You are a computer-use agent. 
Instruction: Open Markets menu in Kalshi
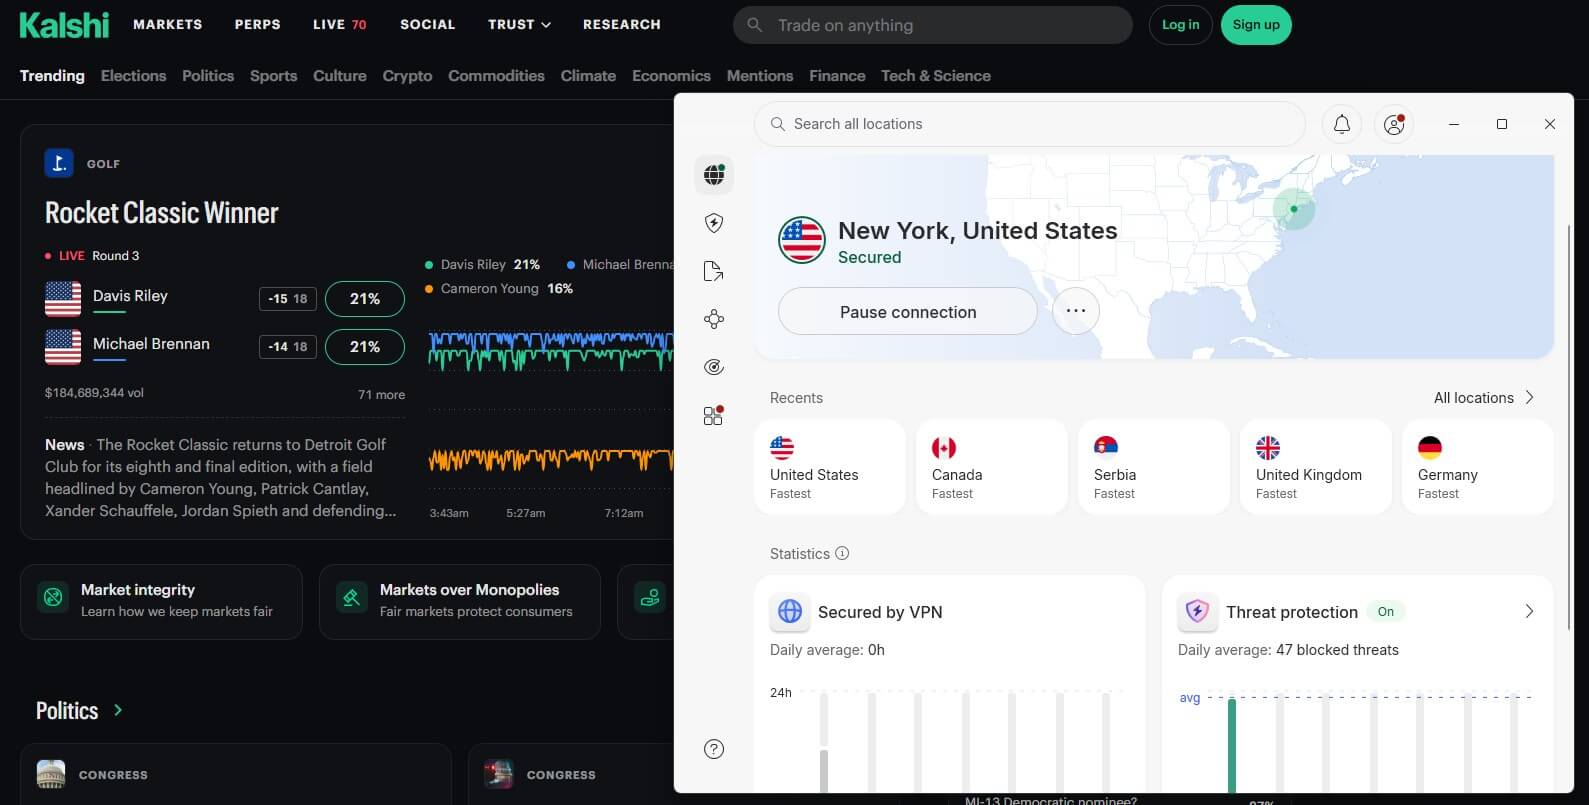167,24
